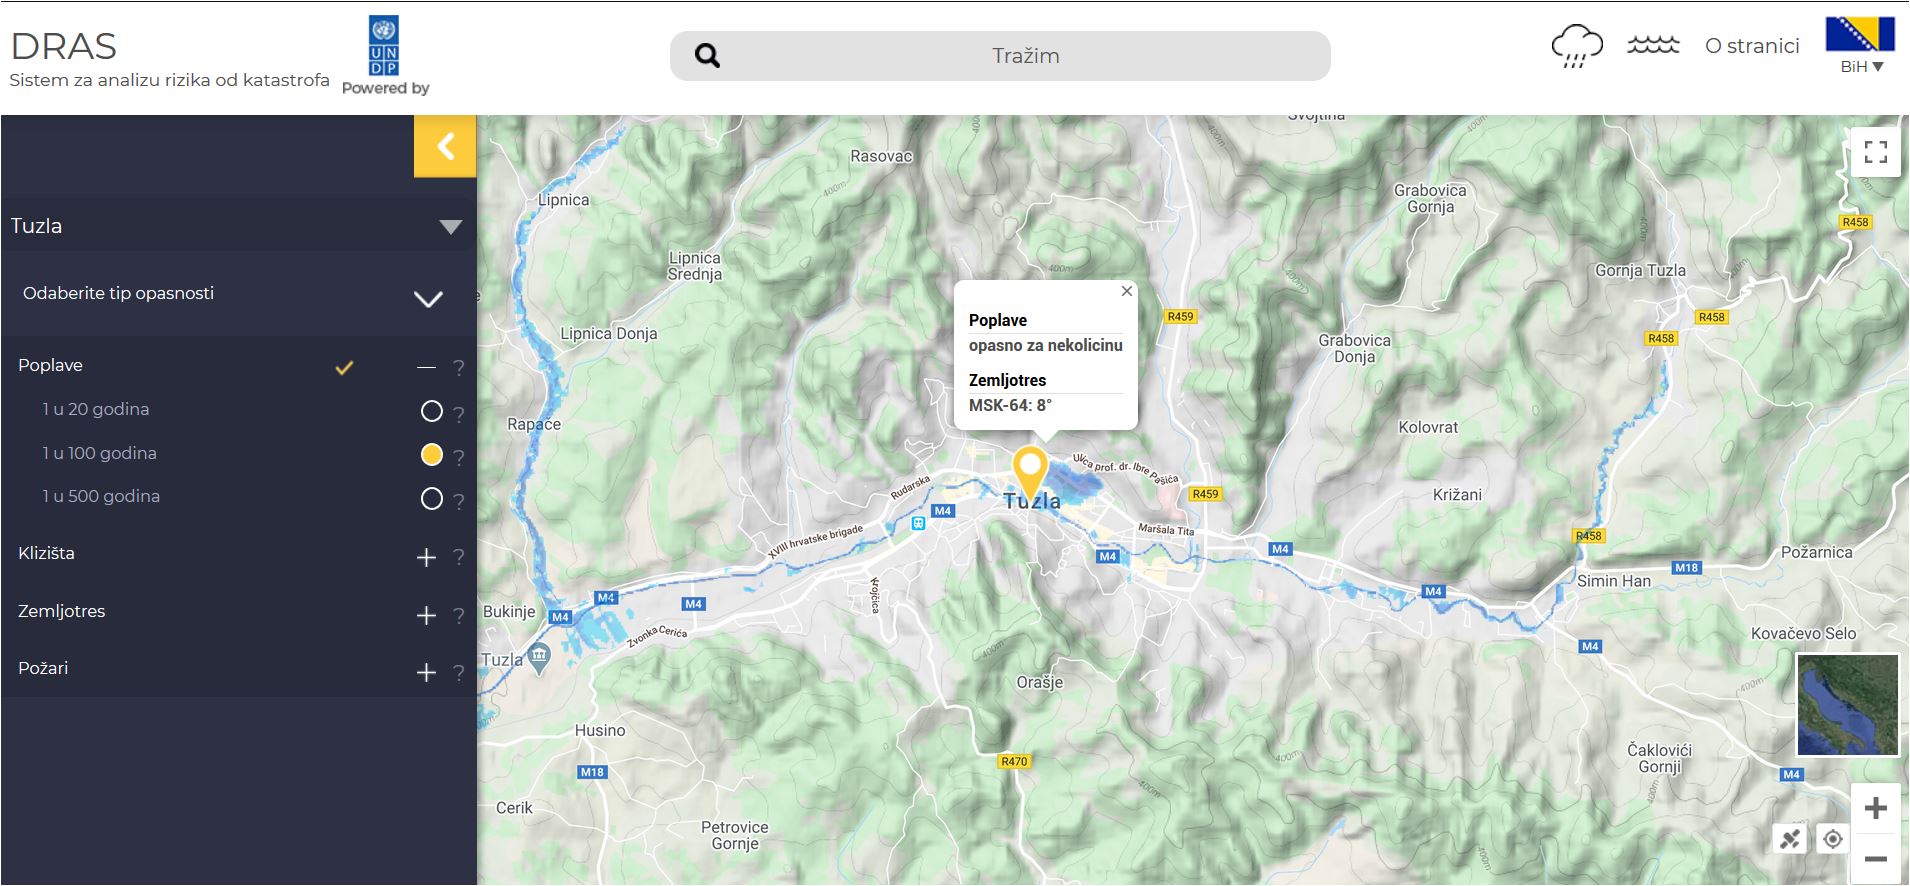Collapse the sidebar with yellow arrow button
1910x886 pixels.
(445, 146)
